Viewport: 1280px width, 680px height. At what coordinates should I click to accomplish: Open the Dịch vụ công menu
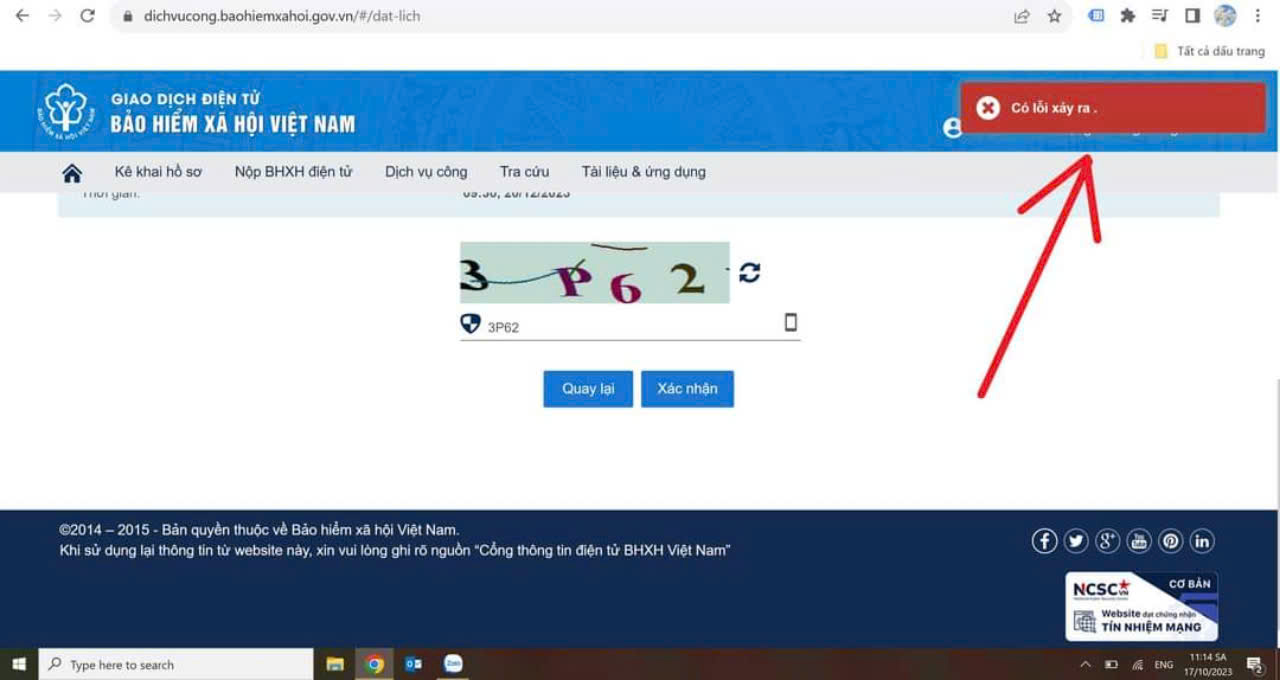[x=426, y=172]
